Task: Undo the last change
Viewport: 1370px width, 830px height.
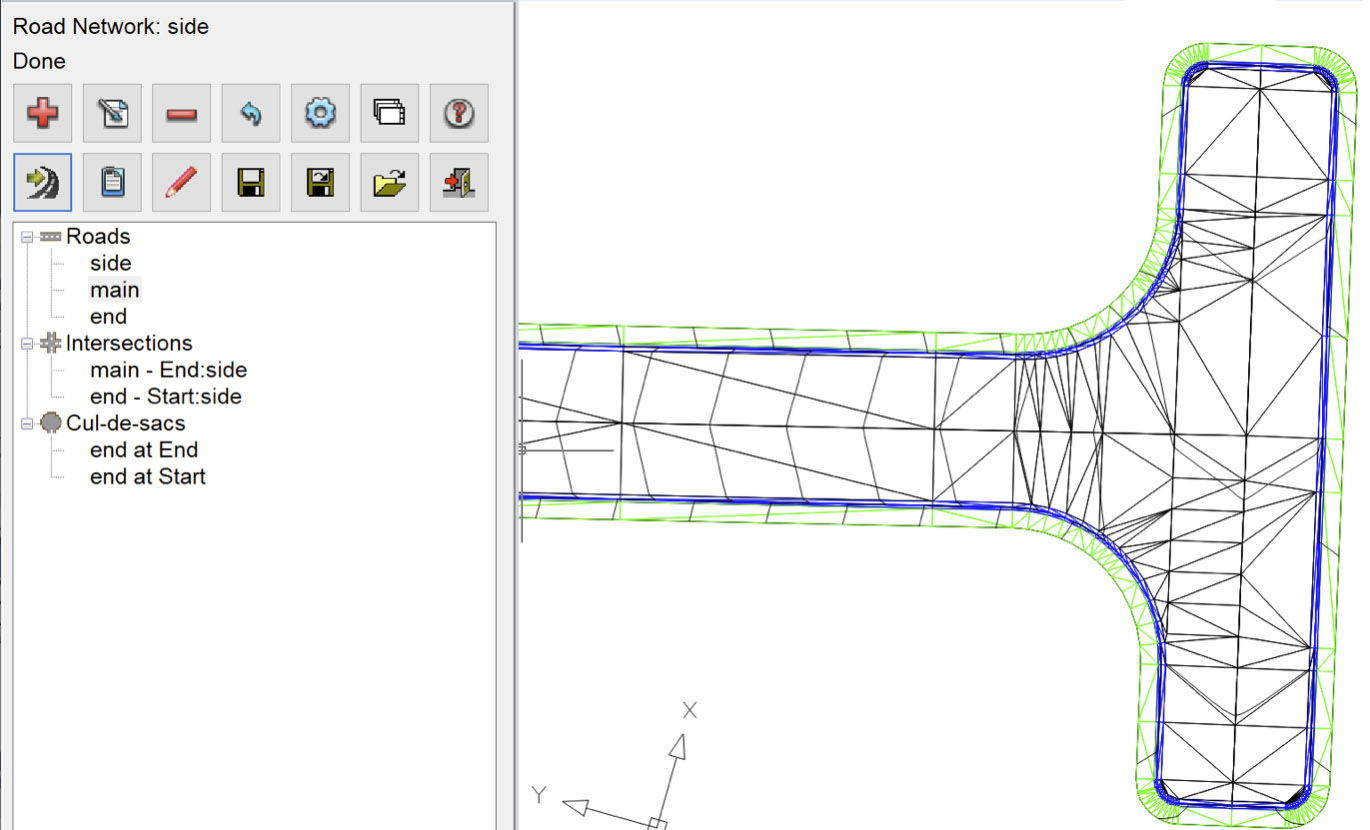Action: click(x=250, y=112)
